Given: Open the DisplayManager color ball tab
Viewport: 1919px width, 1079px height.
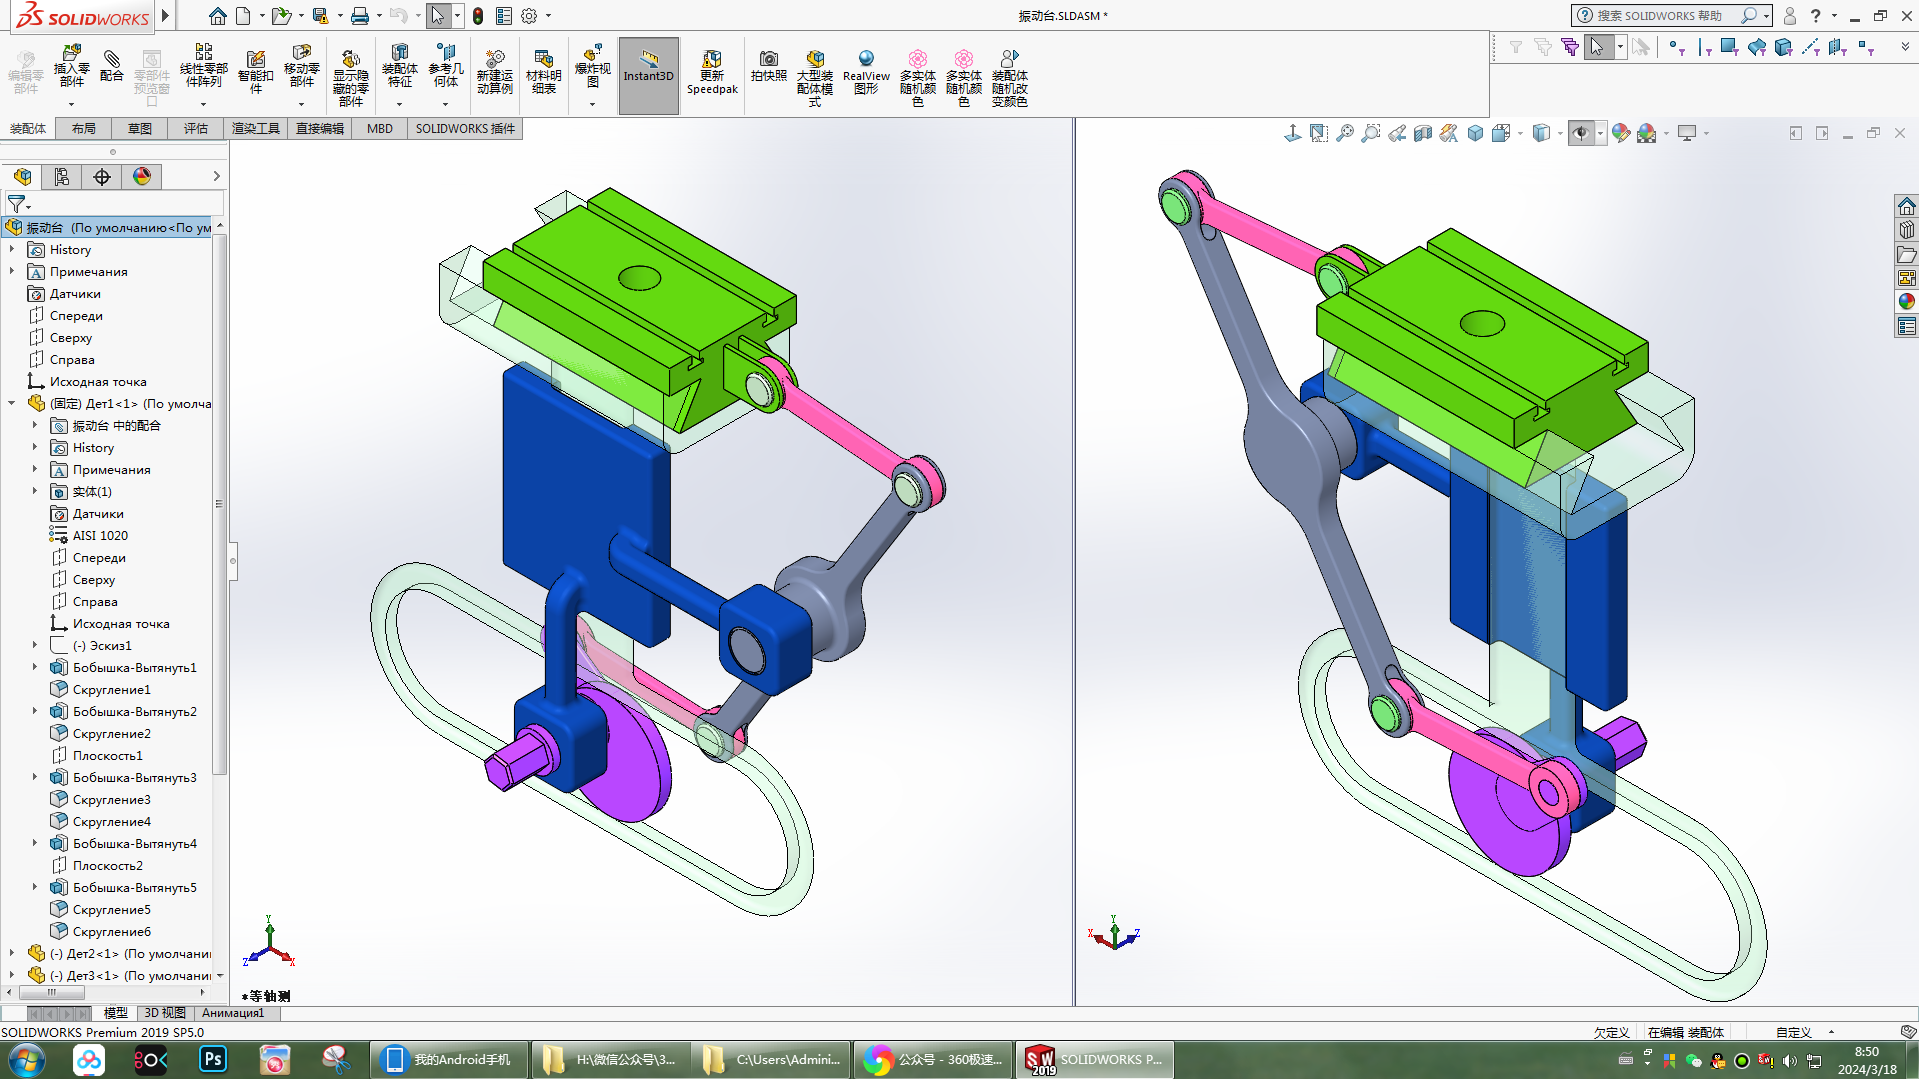Looking at the screenshot, I should 142,177.
